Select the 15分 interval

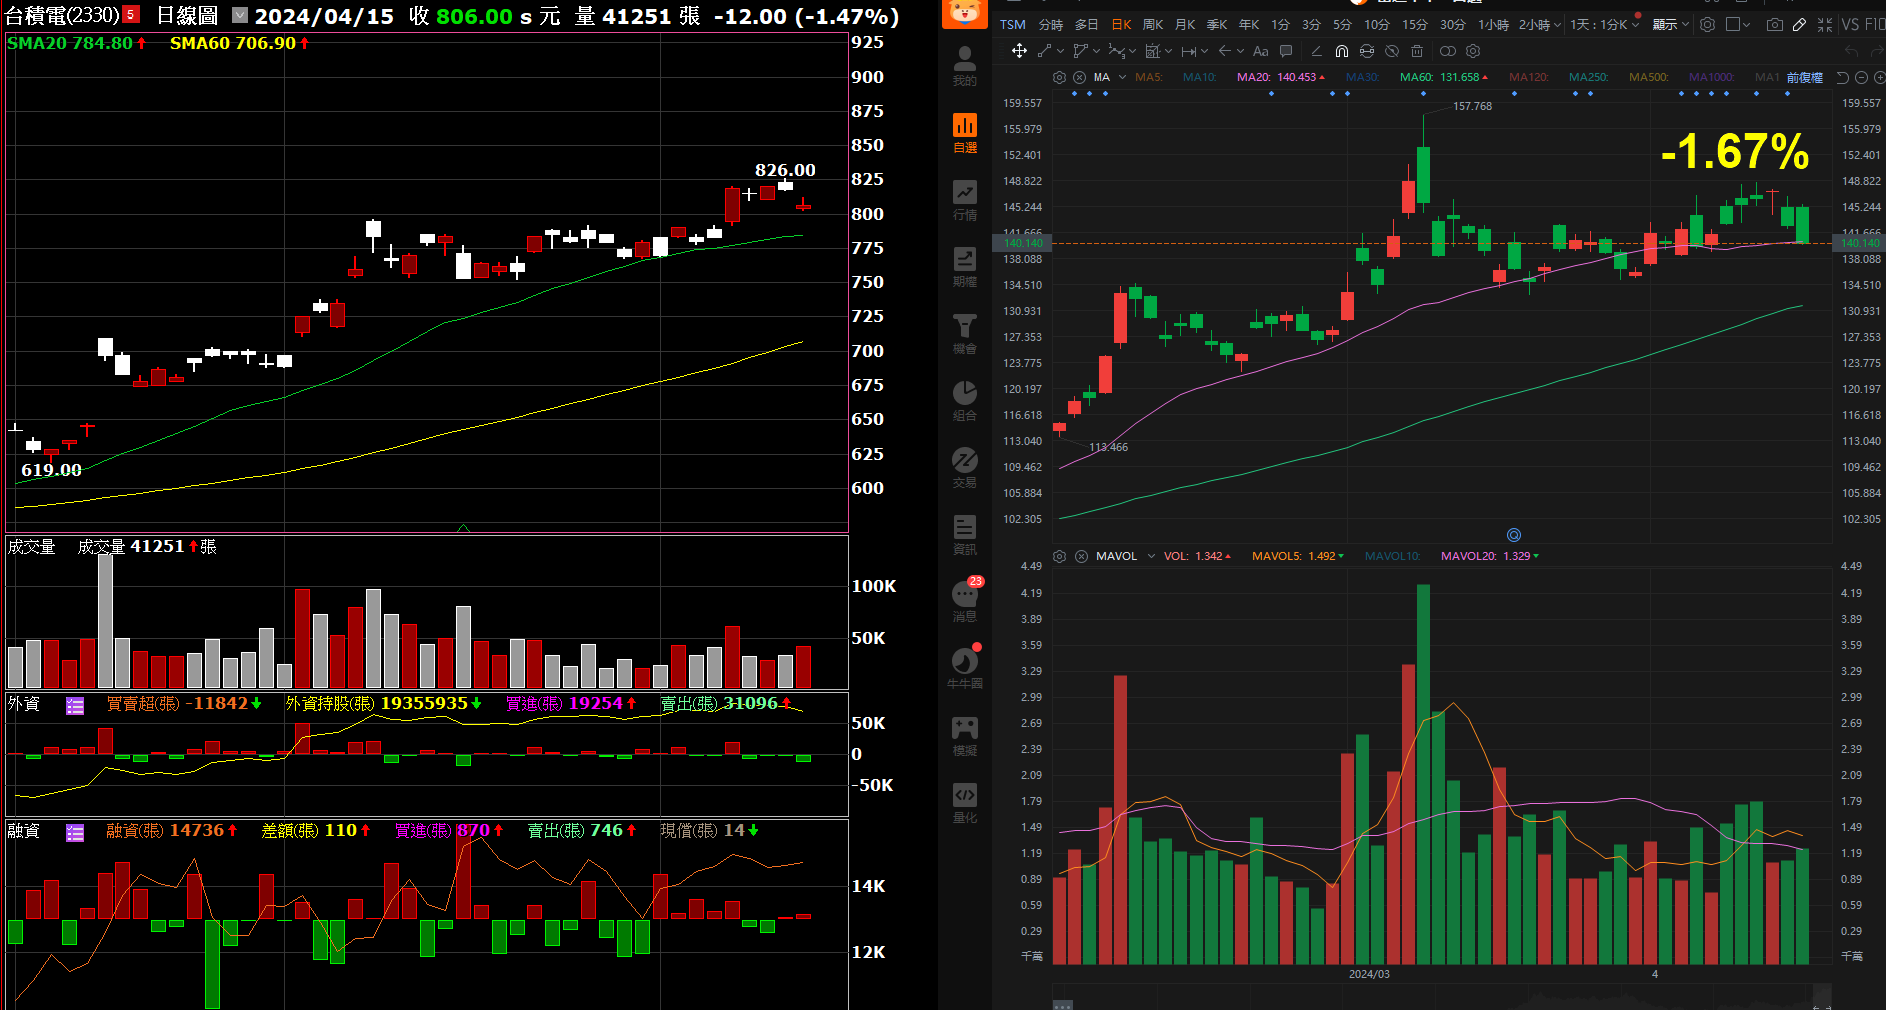click(x=1415, y=25)
